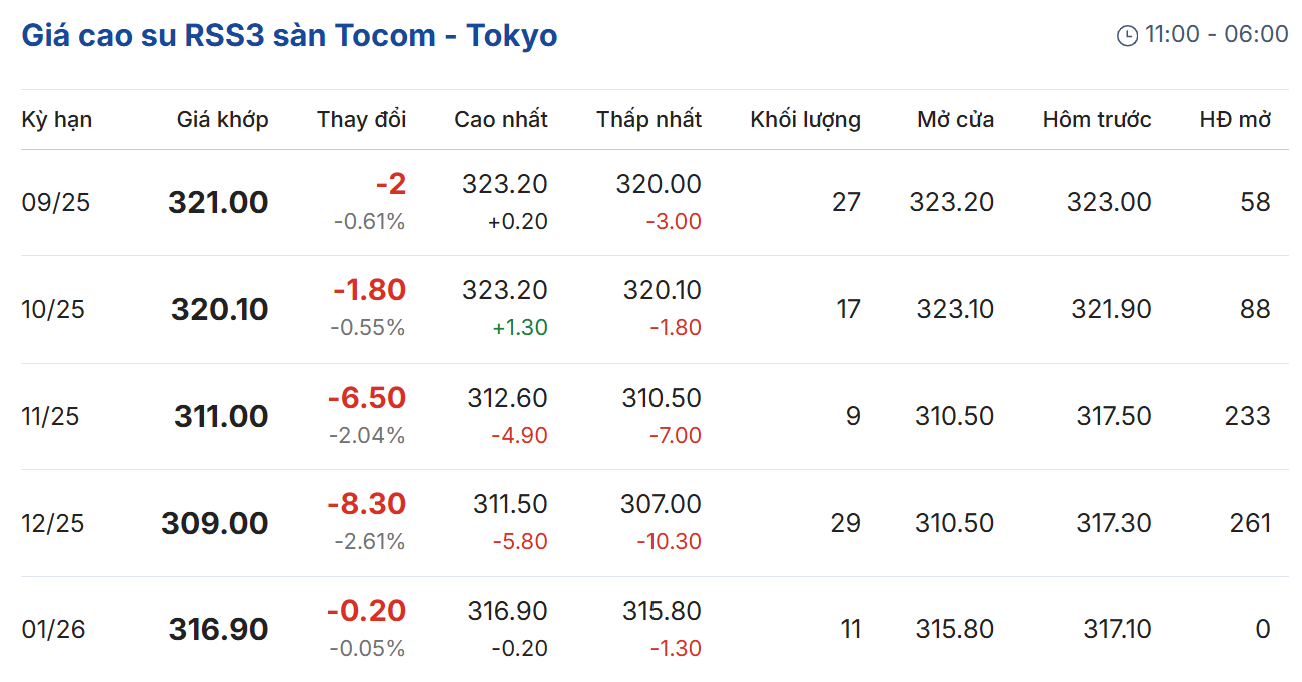Click the 309.00 price for 12/25
This screenshot has width=1302, height=682.
215,523
